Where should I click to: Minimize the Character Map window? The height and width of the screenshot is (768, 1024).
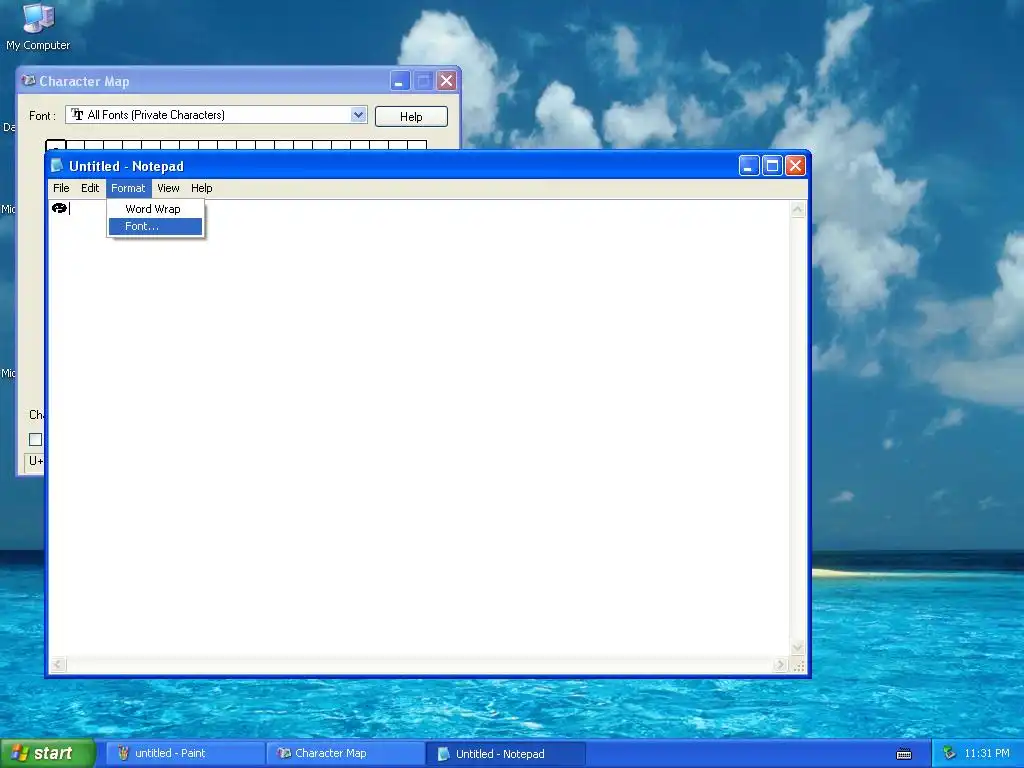[x=400, y=81]
